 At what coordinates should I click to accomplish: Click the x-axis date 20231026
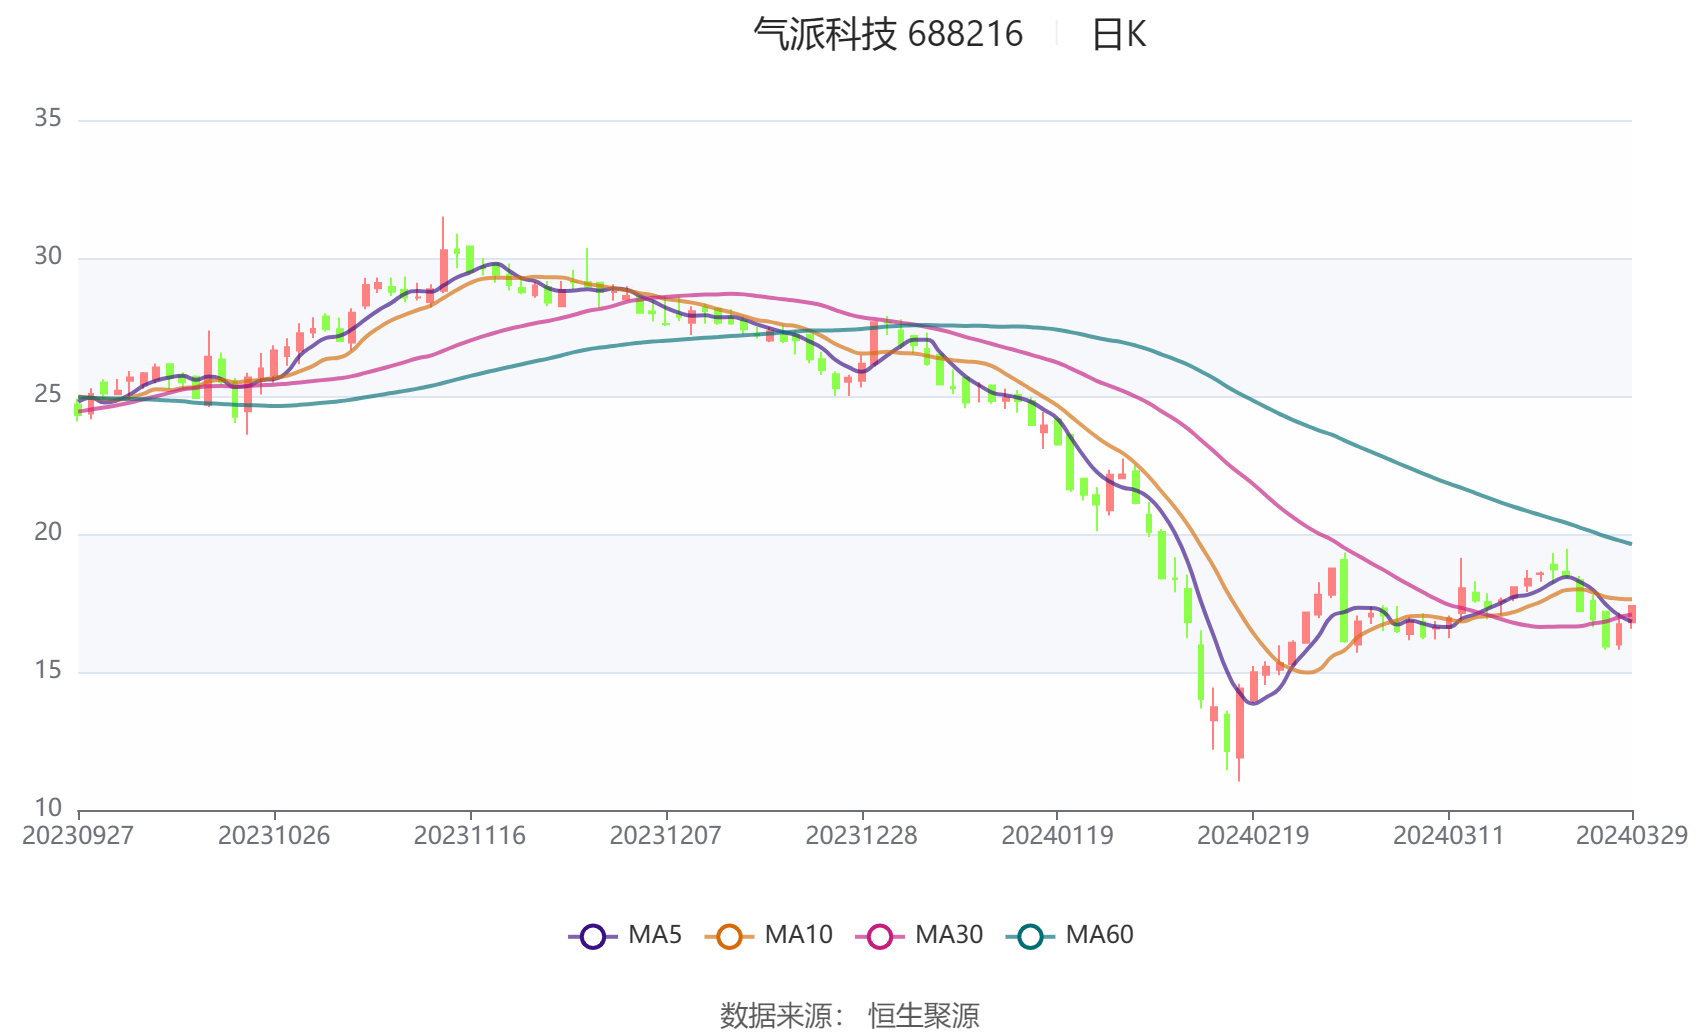coord(274,835)
